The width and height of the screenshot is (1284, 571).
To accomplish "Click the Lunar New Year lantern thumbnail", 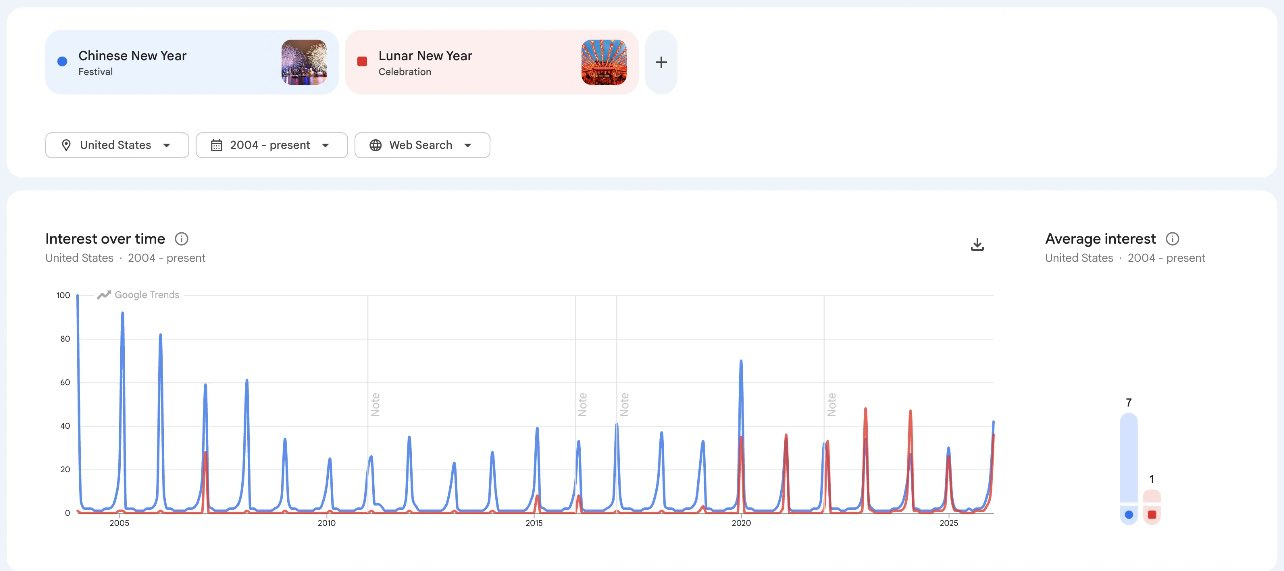I will click(604, 62).
